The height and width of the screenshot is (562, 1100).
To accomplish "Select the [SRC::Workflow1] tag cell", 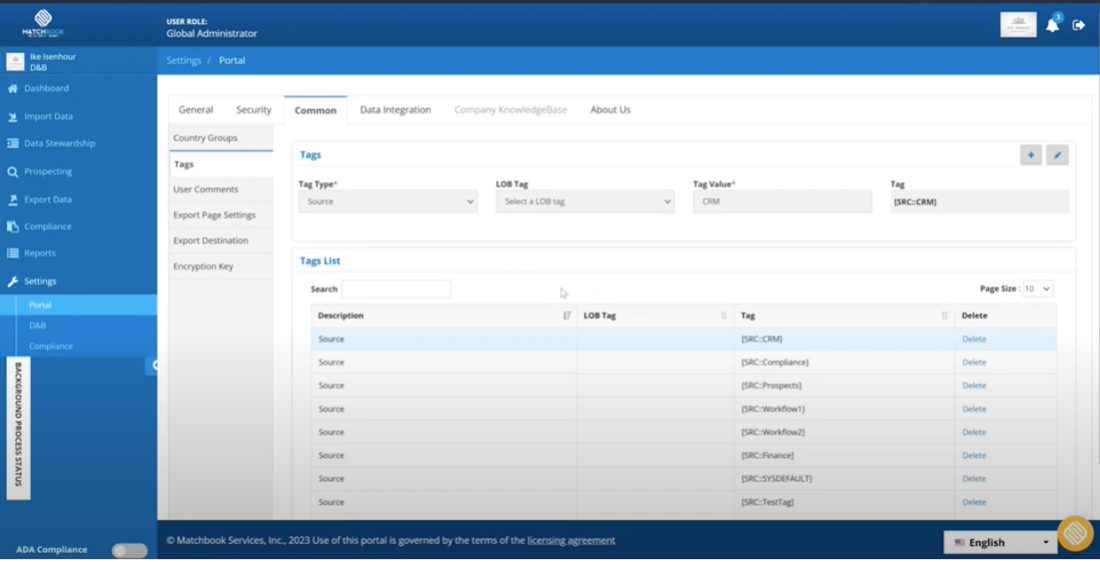I will [844, 409].
